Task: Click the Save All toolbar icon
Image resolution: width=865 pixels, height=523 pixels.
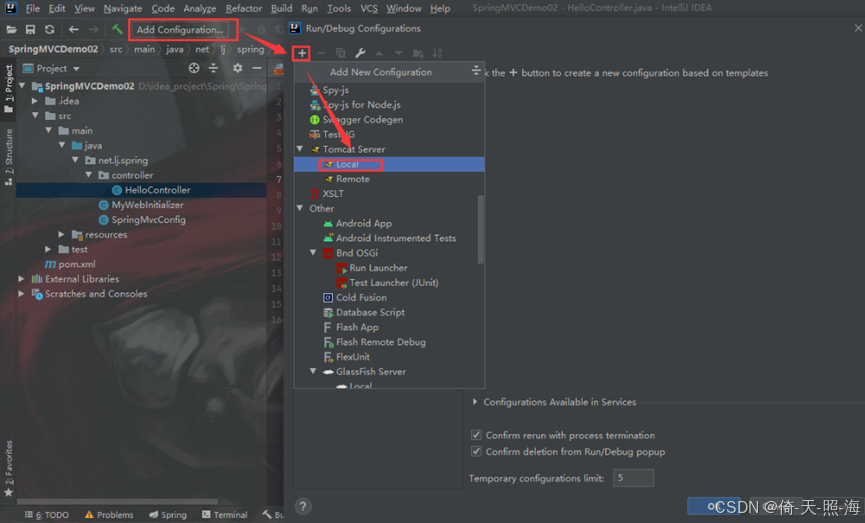Action: (30, 30)
